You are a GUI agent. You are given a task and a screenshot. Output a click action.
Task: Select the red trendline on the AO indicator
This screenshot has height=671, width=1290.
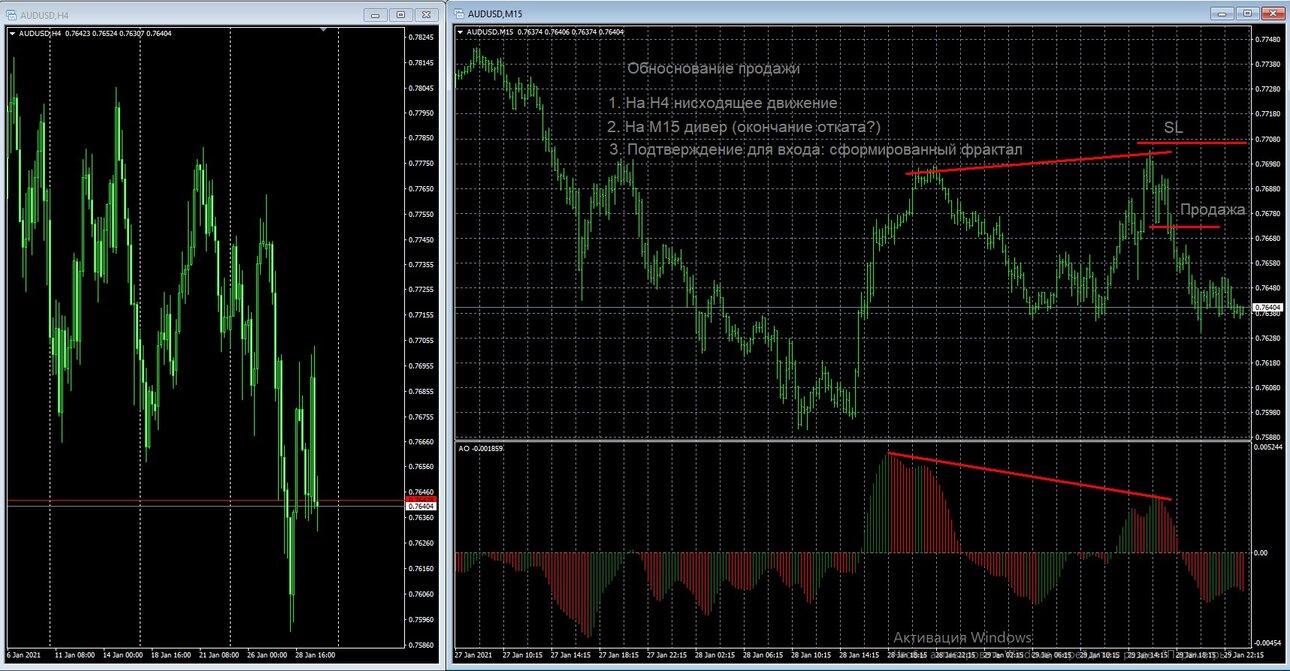1029,476
